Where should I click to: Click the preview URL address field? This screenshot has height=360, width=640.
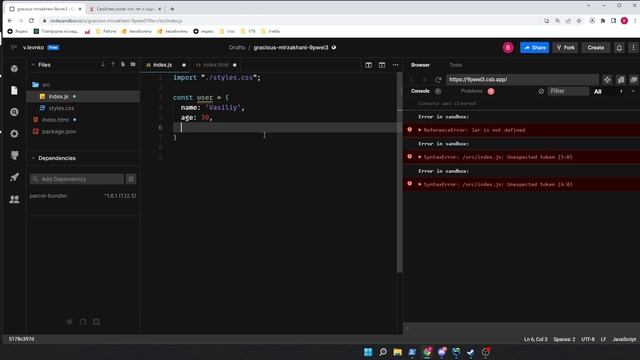point(522,80)
